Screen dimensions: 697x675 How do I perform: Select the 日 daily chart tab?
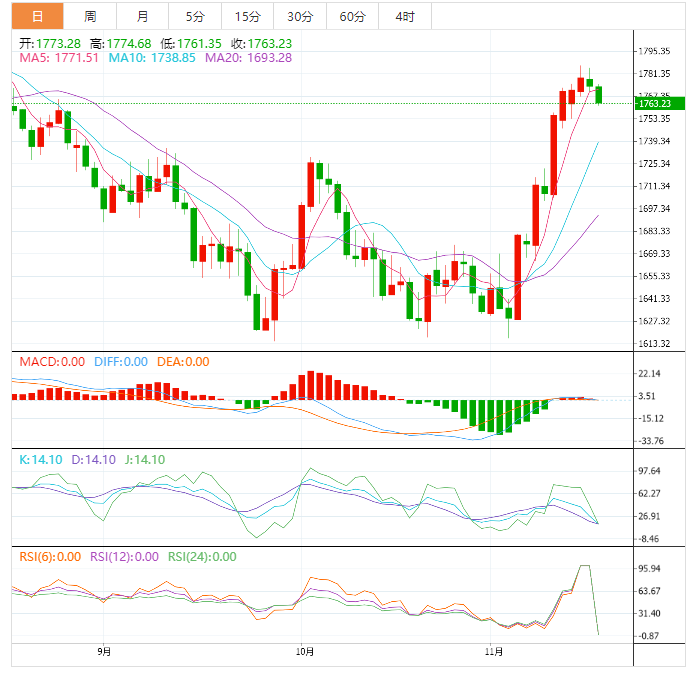[x=37, y=16]
